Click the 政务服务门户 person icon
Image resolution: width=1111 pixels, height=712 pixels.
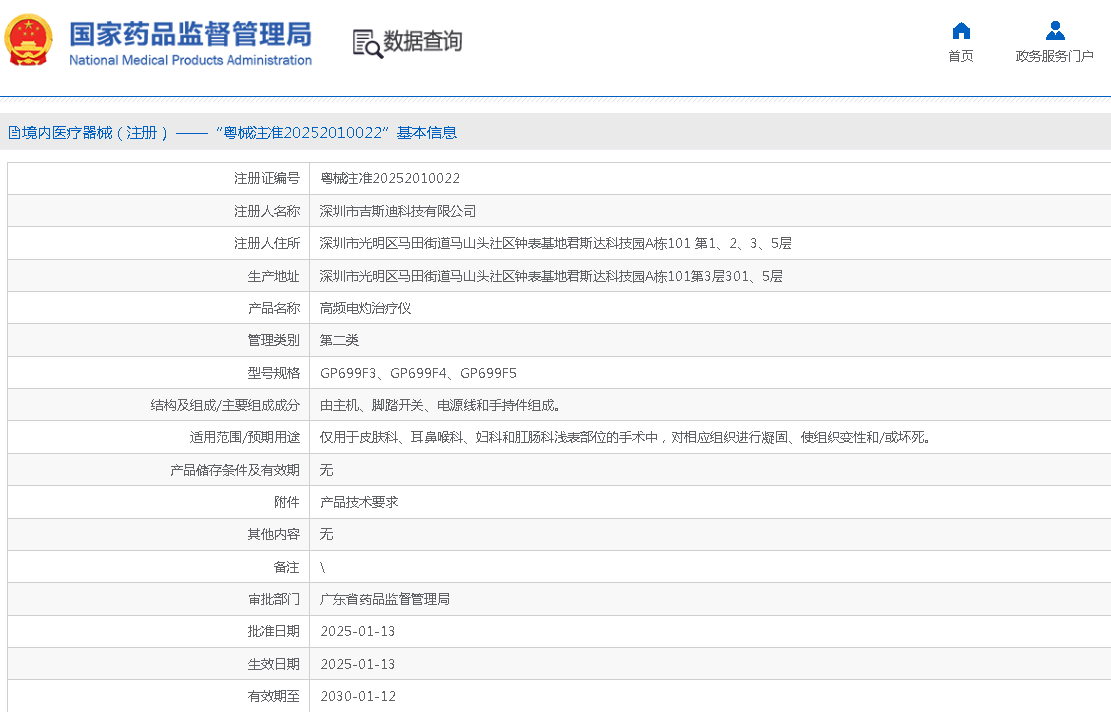(x=1054, y=30)
